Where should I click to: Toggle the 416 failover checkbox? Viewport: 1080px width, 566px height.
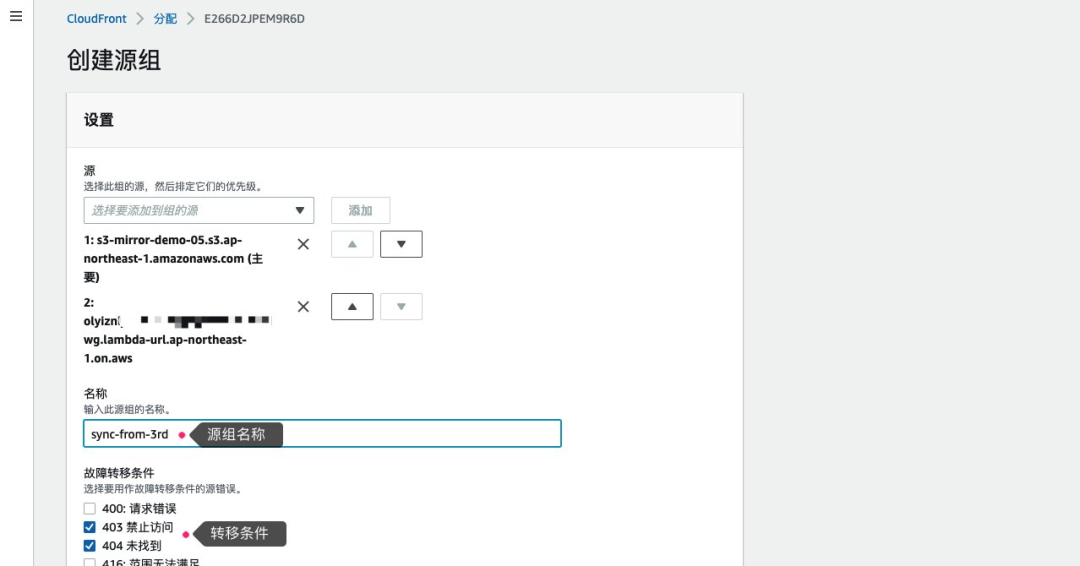[x=90, y=562]
